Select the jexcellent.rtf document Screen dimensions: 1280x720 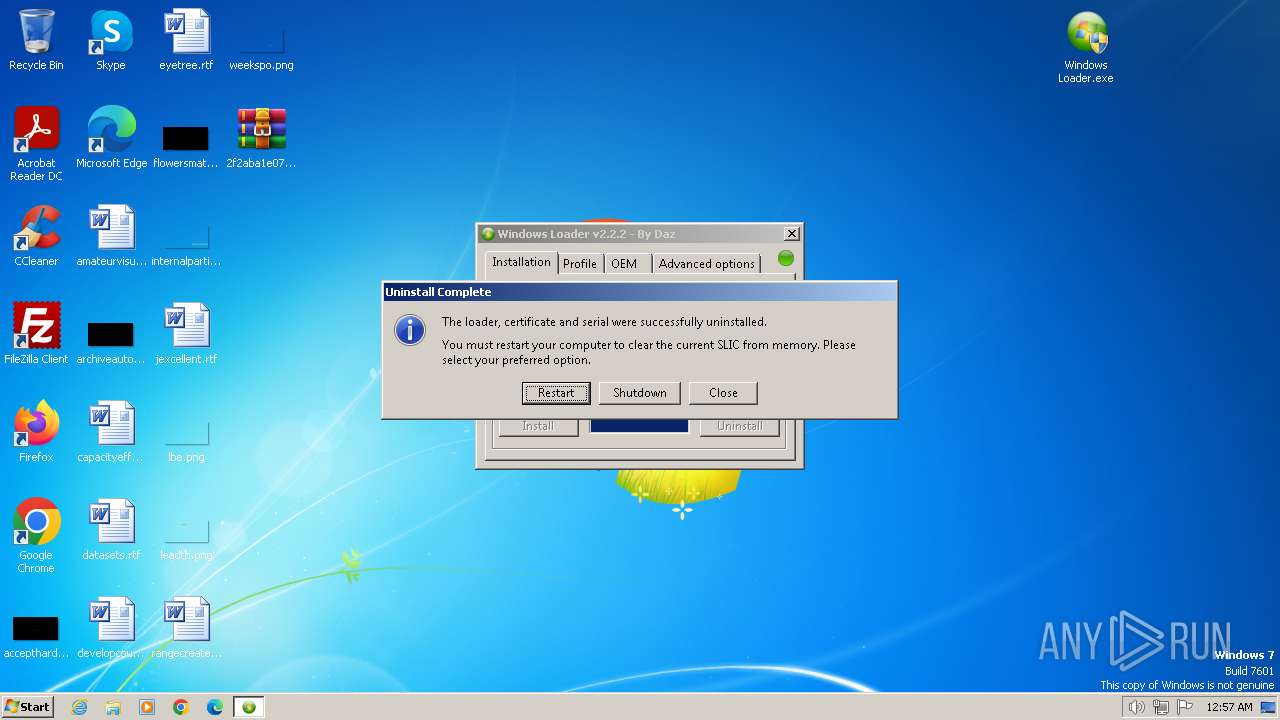(x=186, y=334)
